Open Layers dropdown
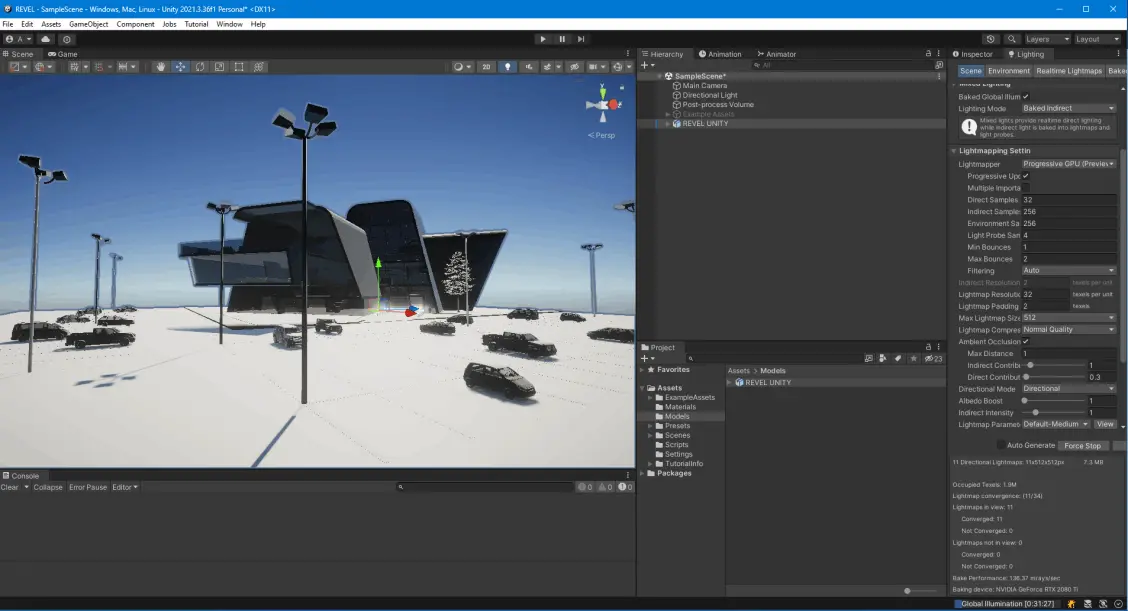Image resolution: width=1128 pixels, height=611 pixels. (x=1047, y=39)
